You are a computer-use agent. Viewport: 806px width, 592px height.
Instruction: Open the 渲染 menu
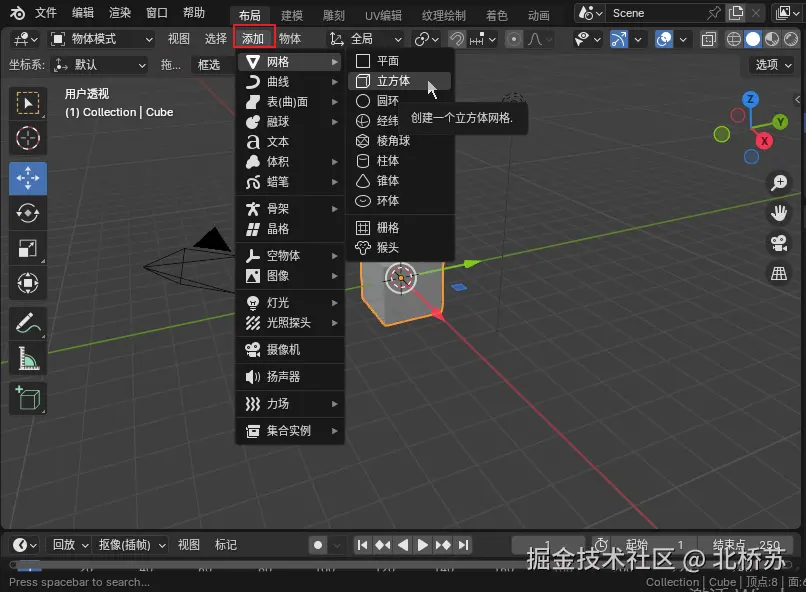[120, 13]
